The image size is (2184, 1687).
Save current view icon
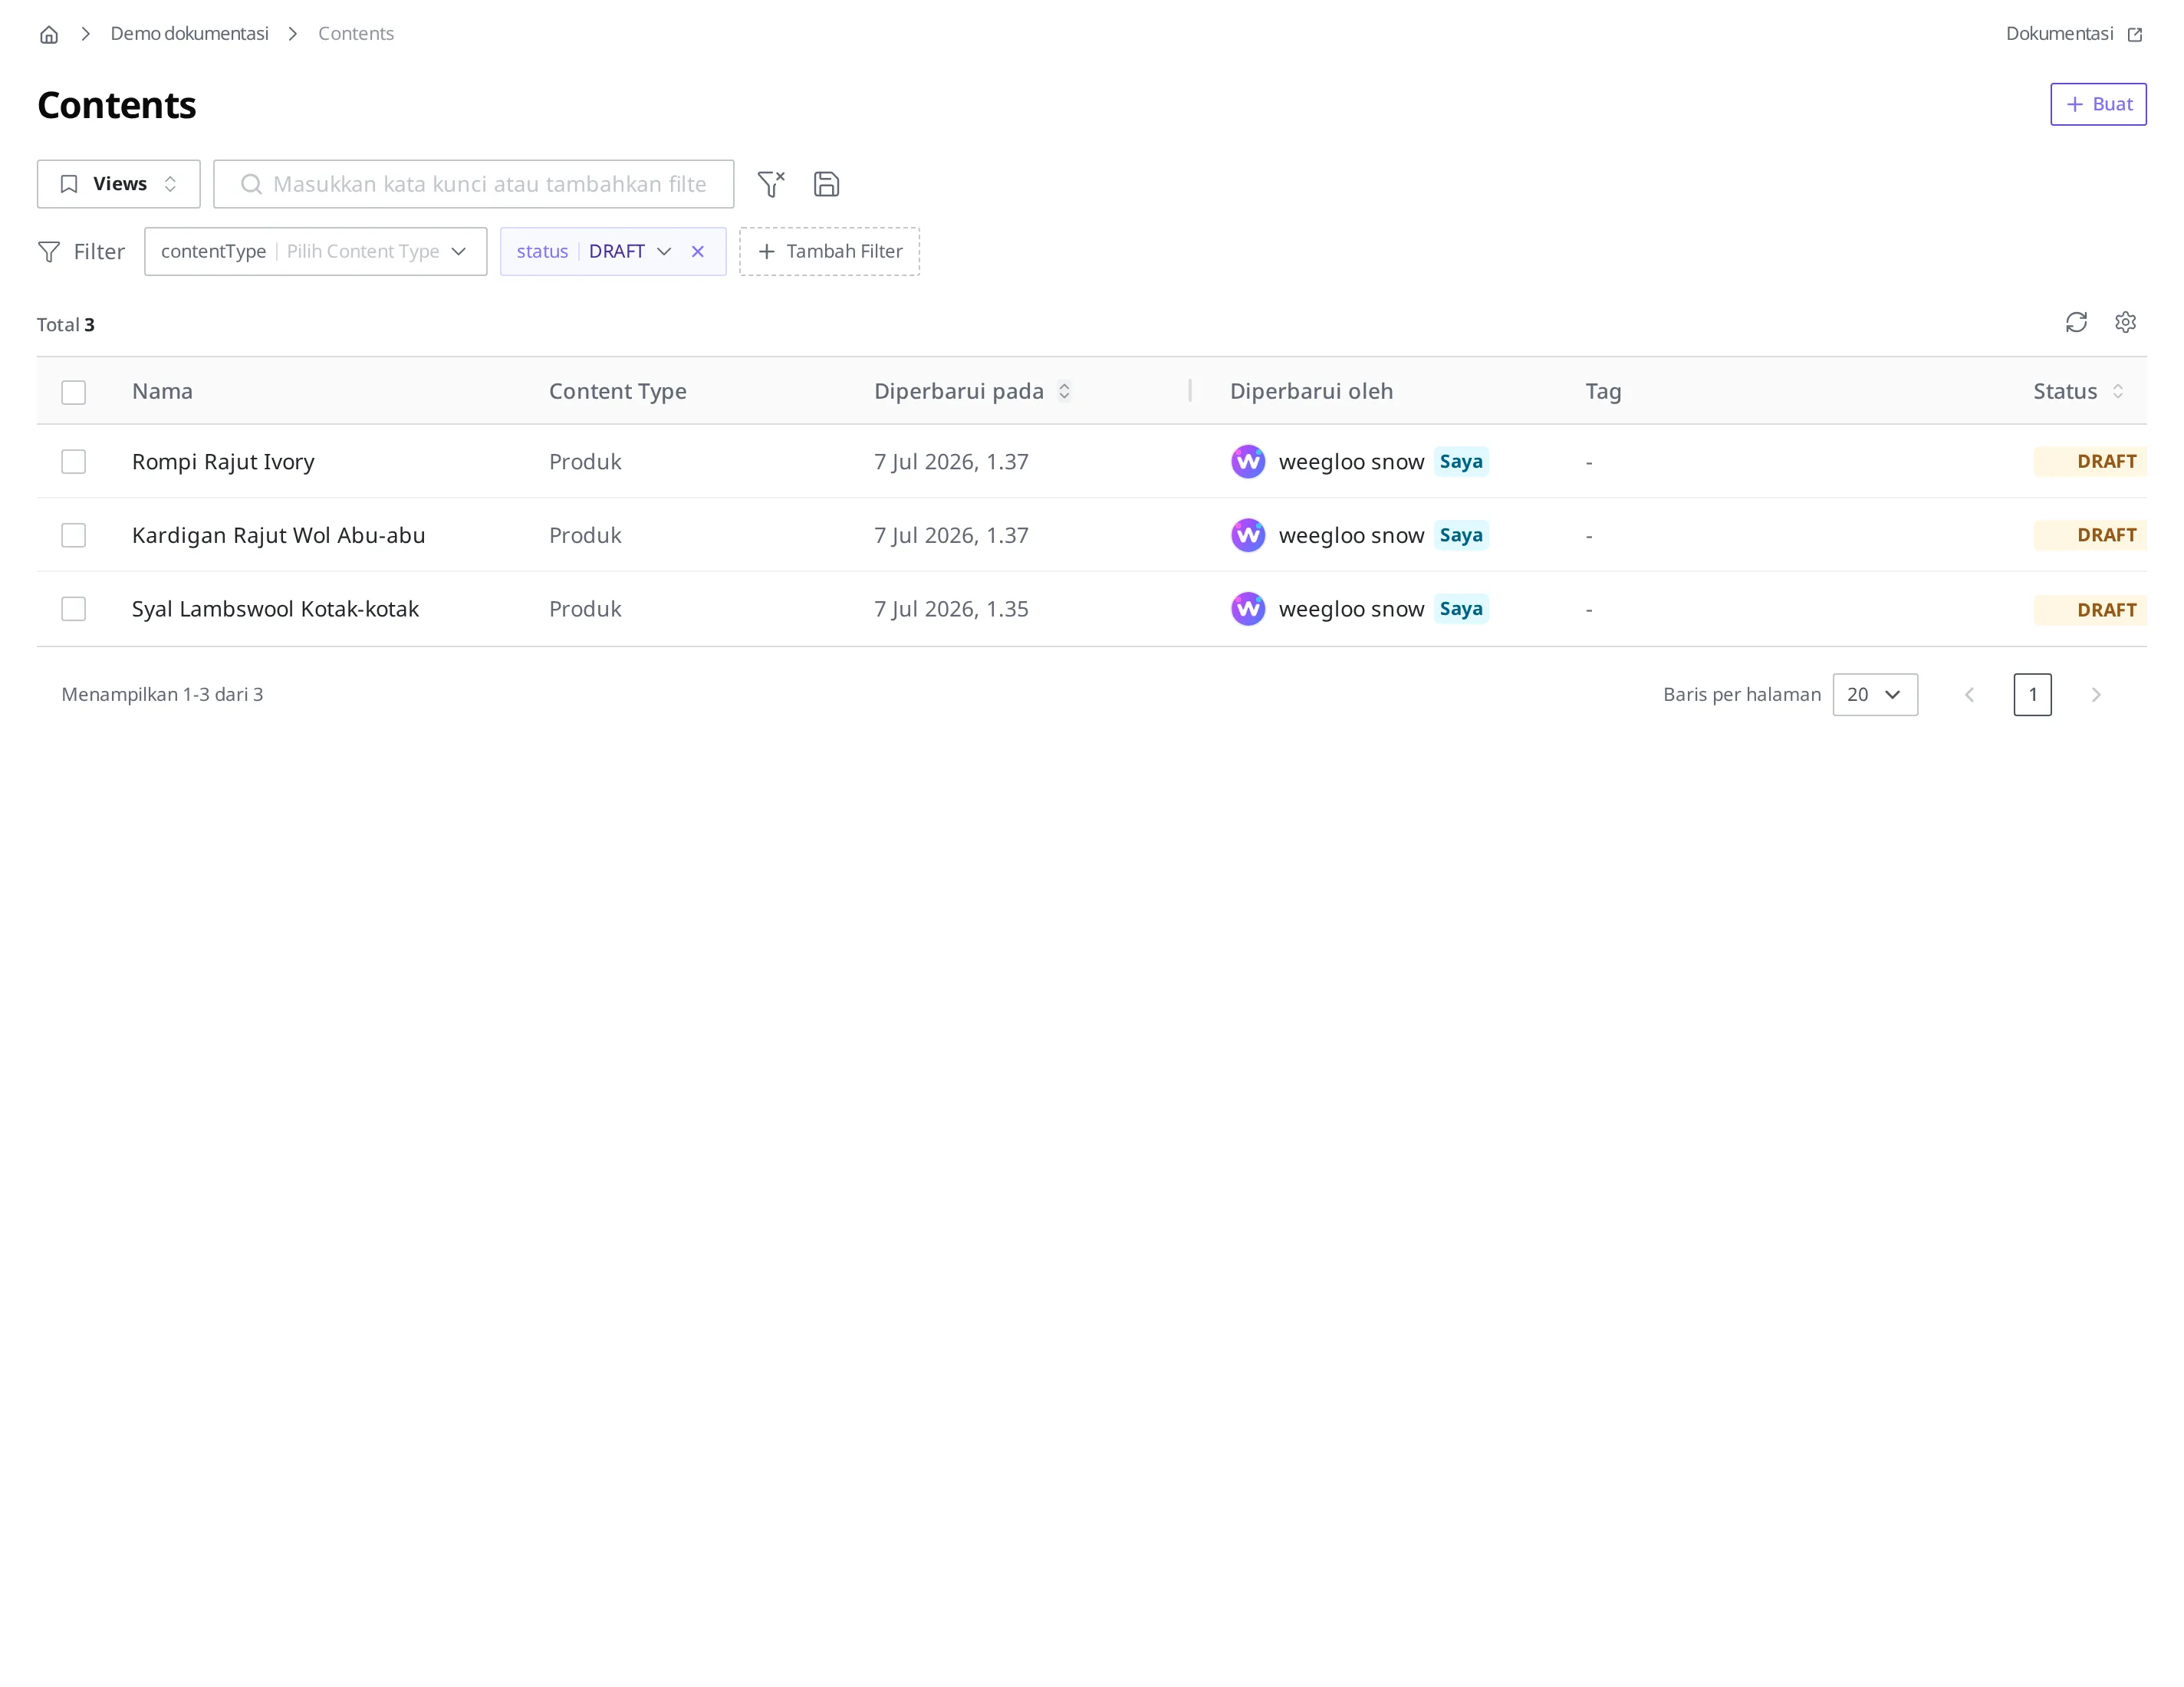826,184
